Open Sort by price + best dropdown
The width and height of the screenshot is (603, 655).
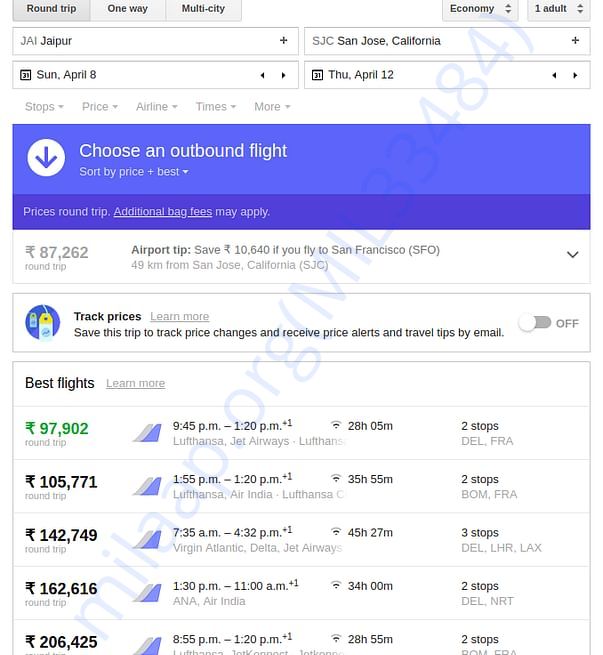point(134,172)
